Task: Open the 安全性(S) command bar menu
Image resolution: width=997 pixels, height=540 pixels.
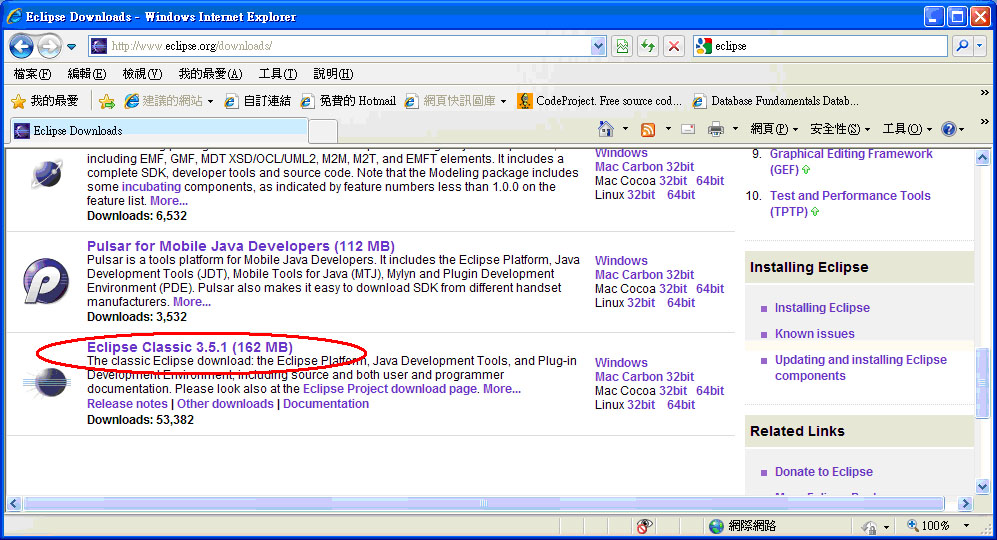Action: coord(840,129)
